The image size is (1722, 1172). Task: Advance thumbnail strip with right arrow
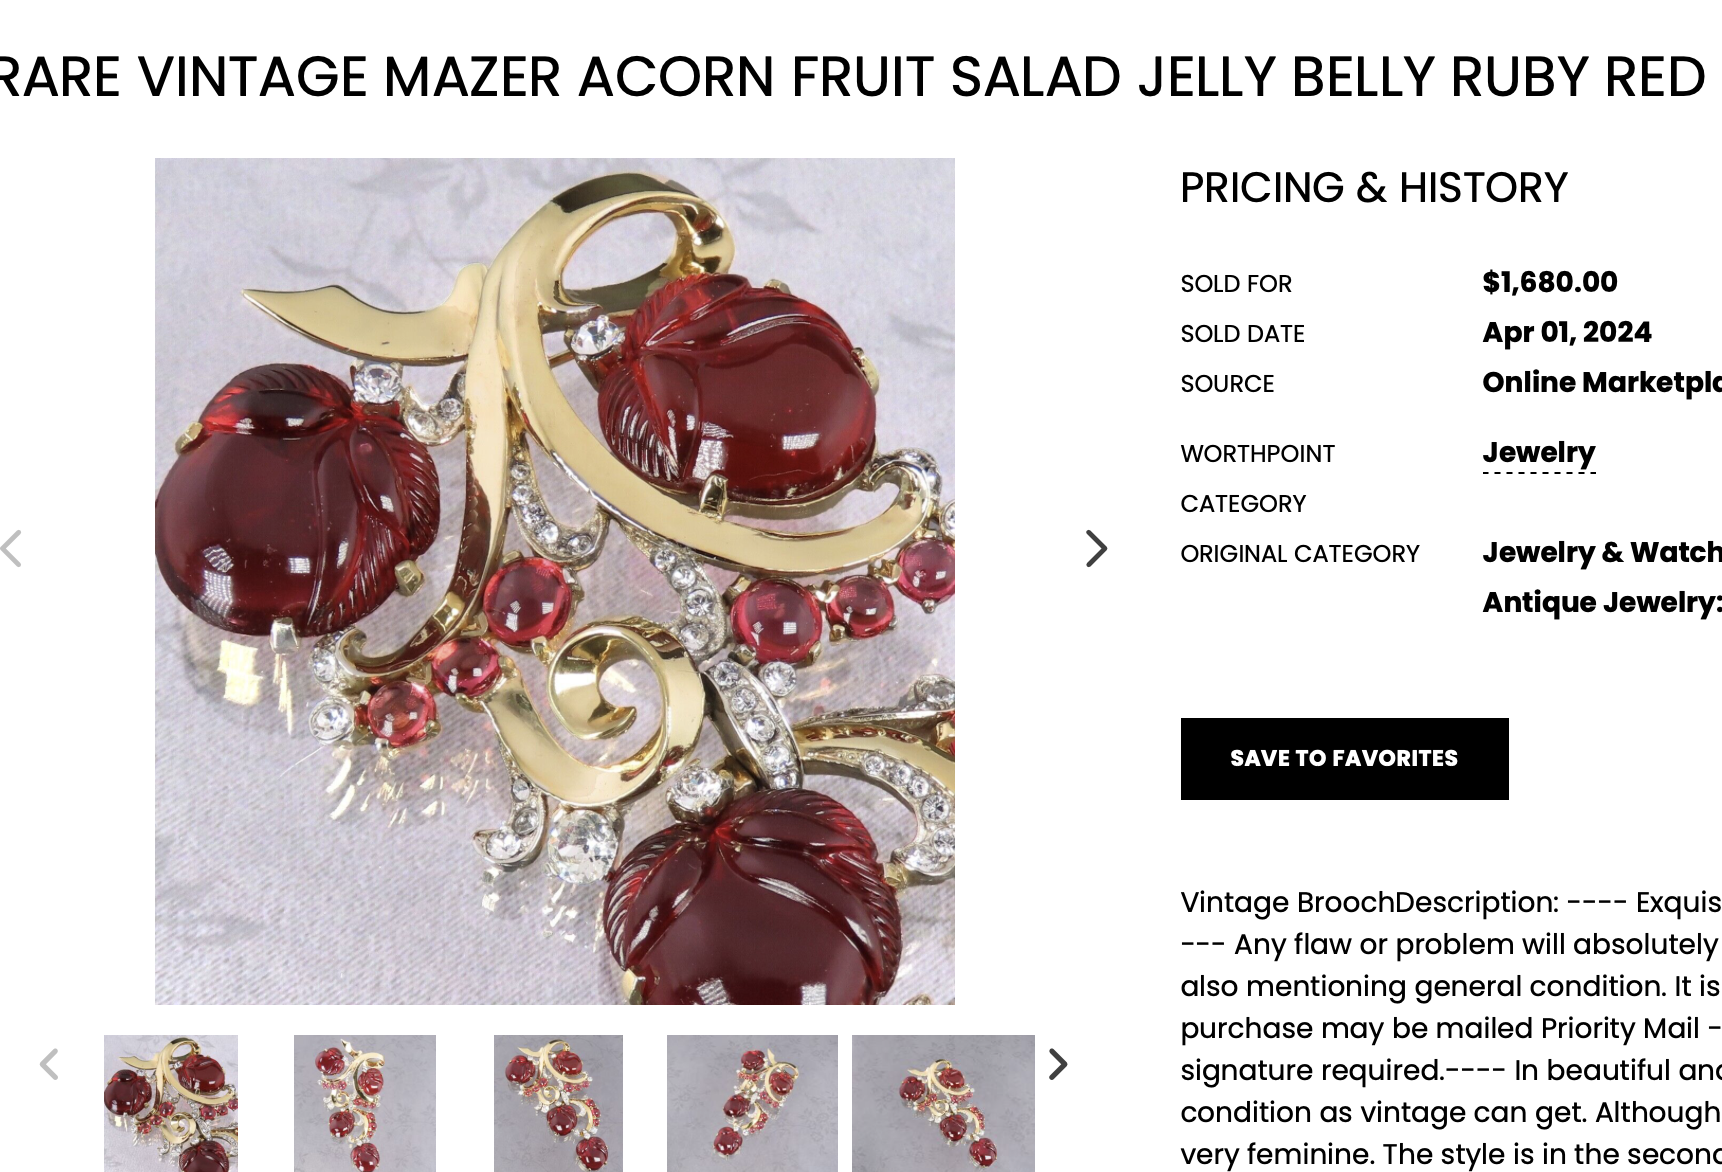click(x=1058, y=1064)
